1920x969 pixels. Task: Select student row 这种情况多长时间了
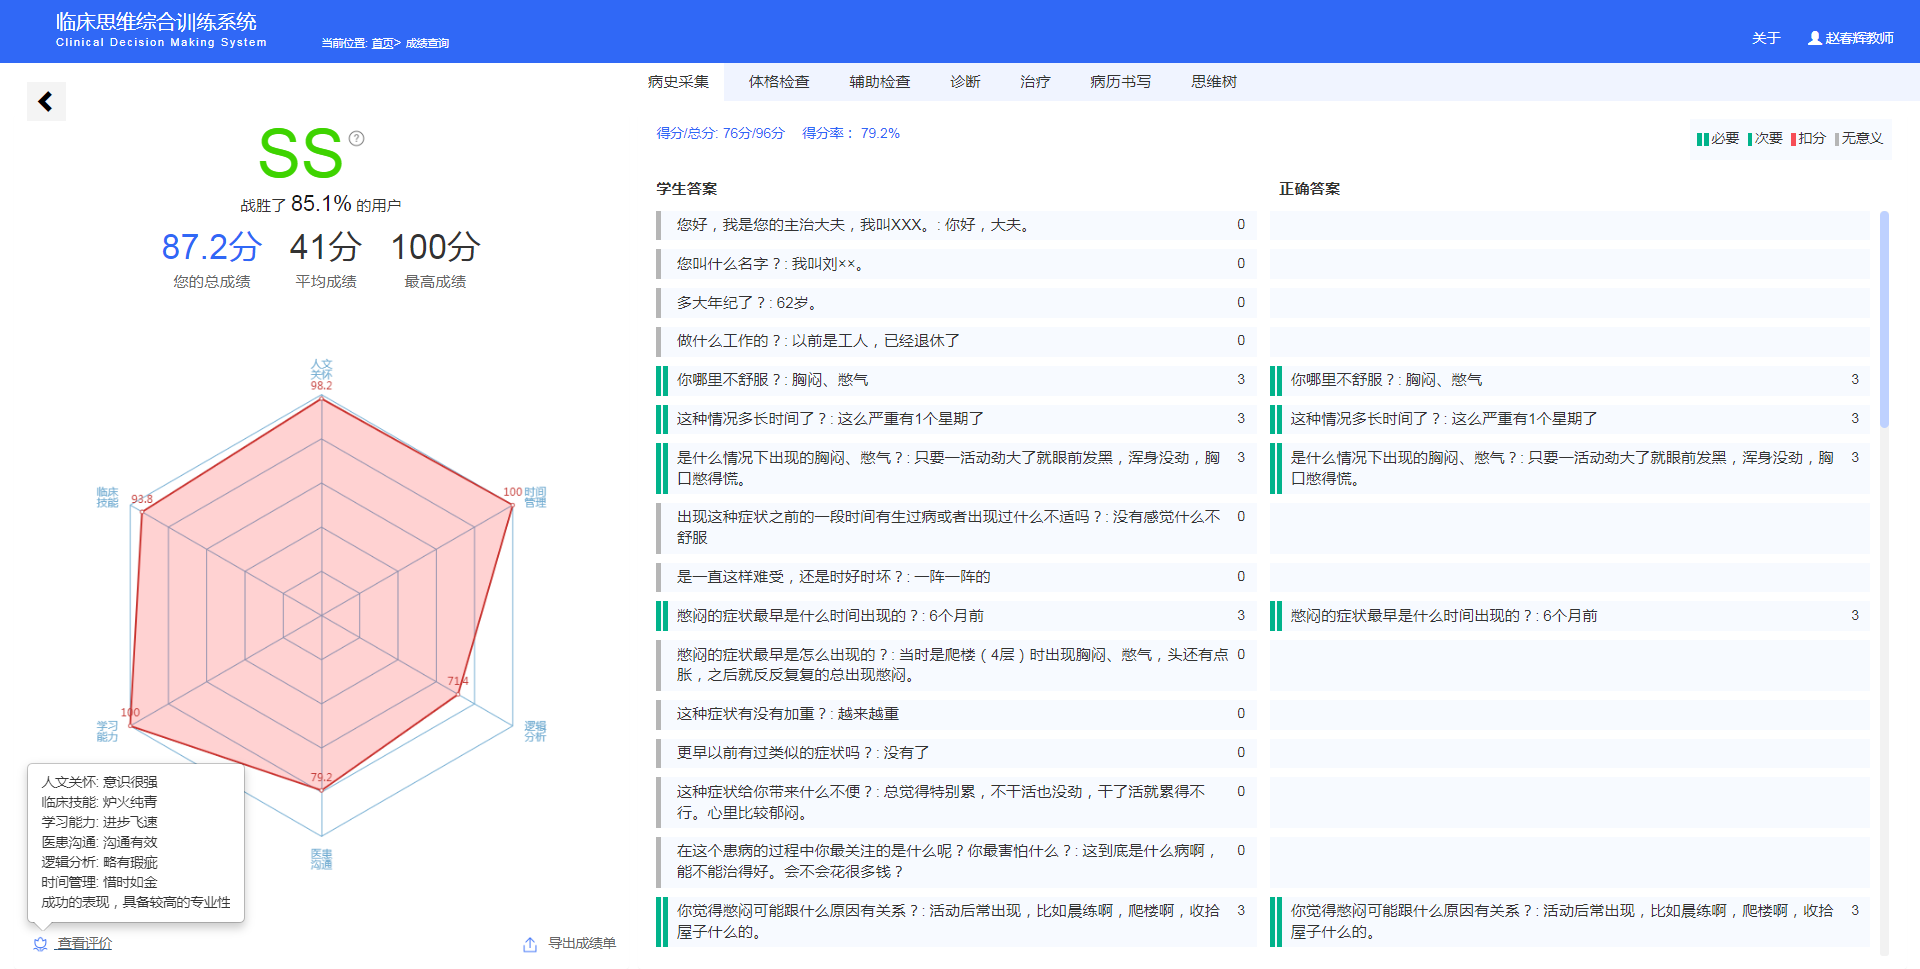[956, 419]
